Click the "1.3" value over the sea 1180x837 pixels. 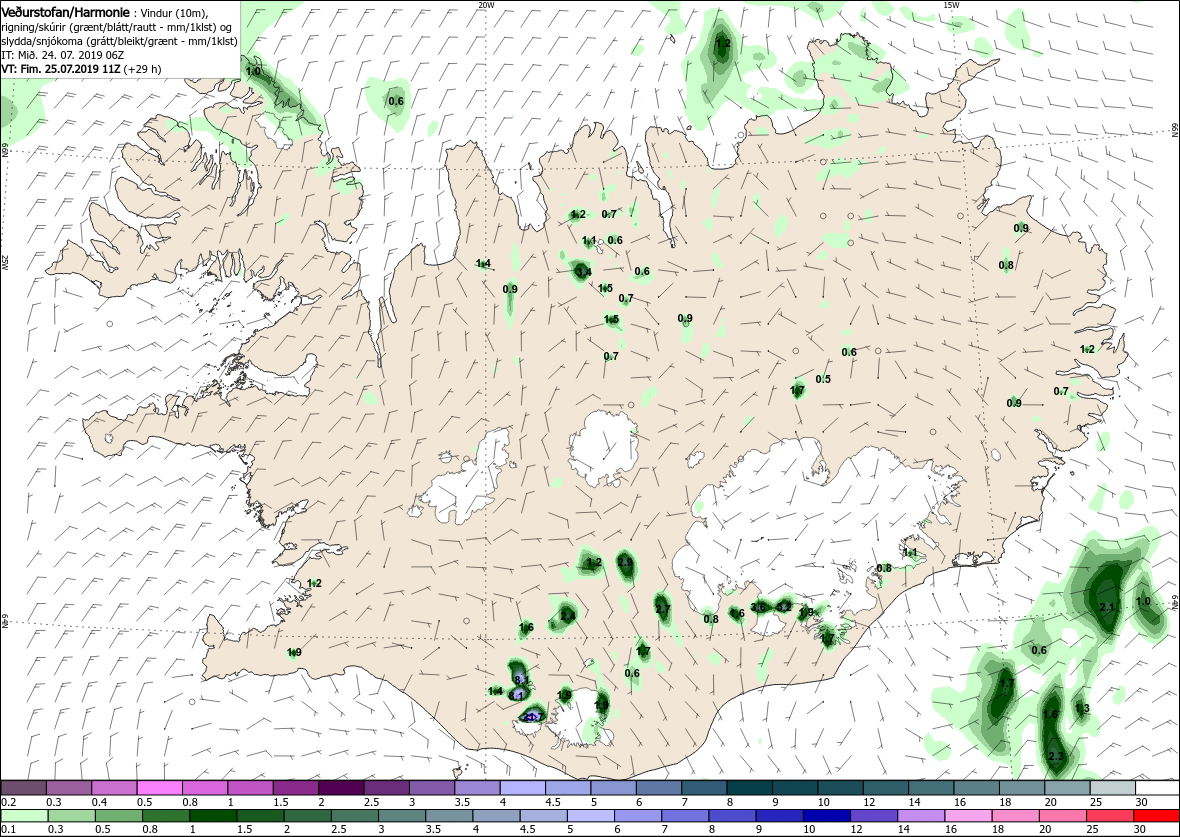[1082, 708]
